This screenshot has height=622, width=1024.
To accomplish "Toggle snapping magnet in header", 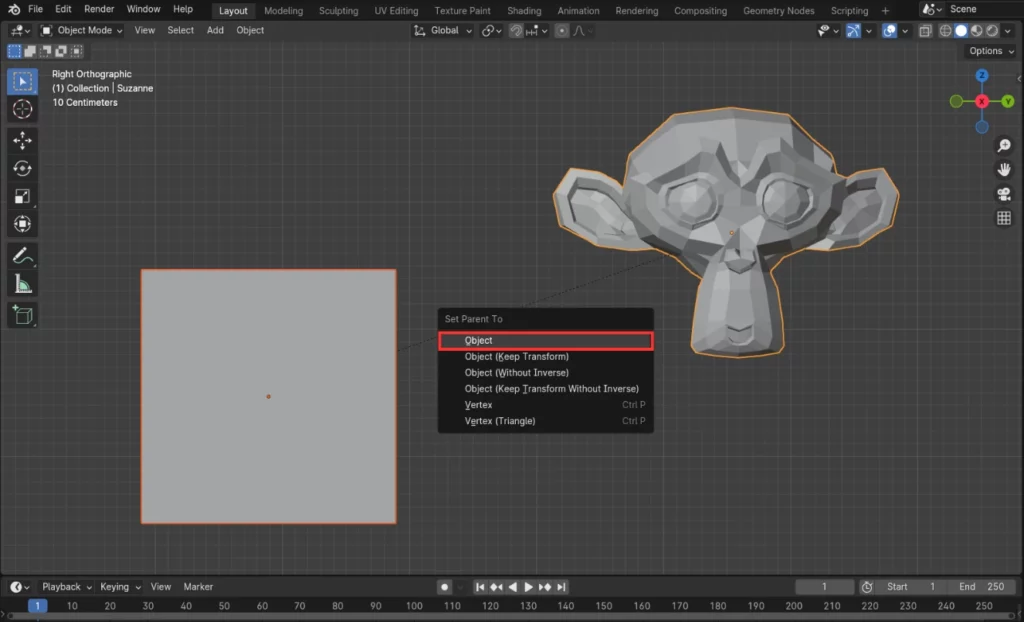I will pos(516,31).
